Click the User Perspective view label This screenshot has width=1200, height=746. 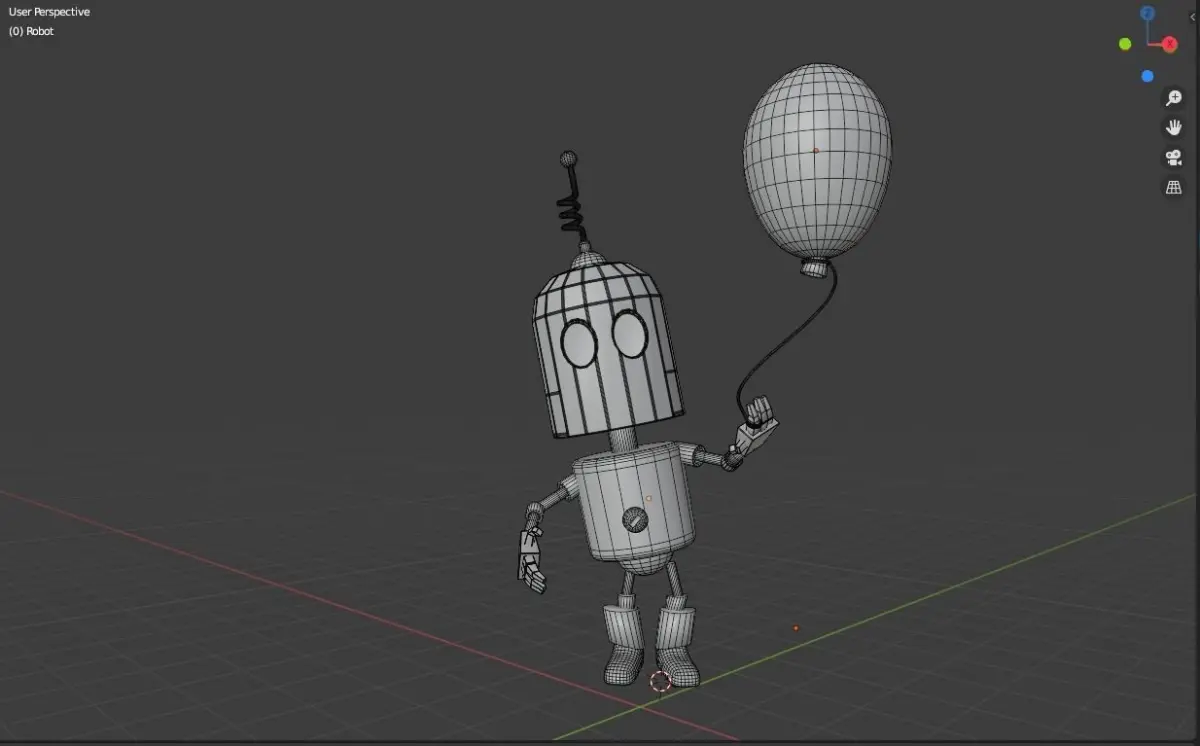click(x=49, y=12)
